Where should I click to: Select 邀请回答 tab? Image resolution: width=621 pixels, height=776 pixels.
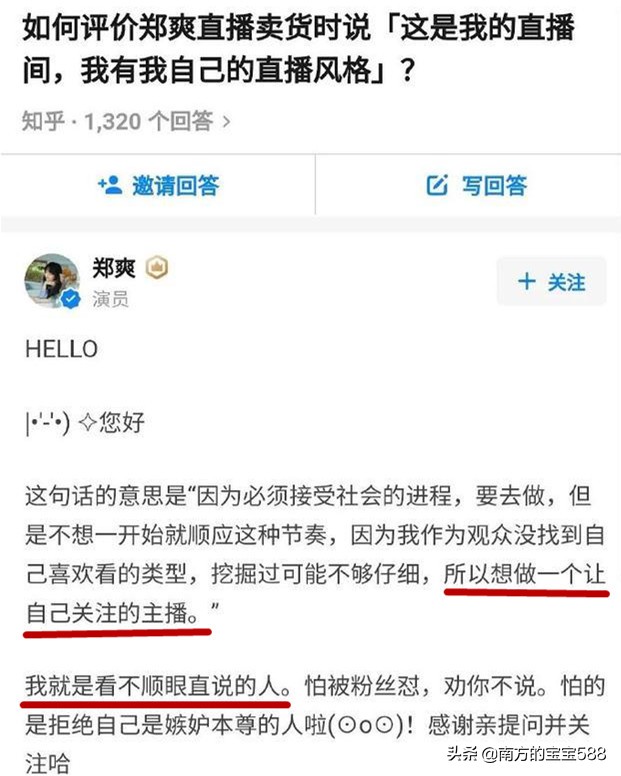[x=158, y=185]
